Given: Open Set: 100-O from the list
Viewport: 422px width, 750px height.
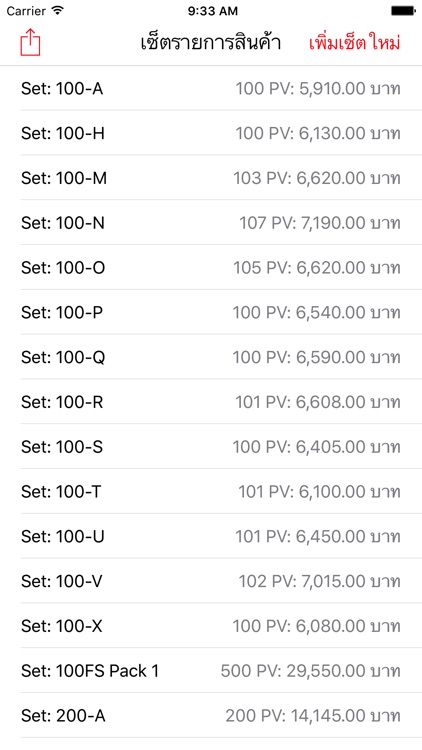Looking at the screenshot, I should point(211,267).
